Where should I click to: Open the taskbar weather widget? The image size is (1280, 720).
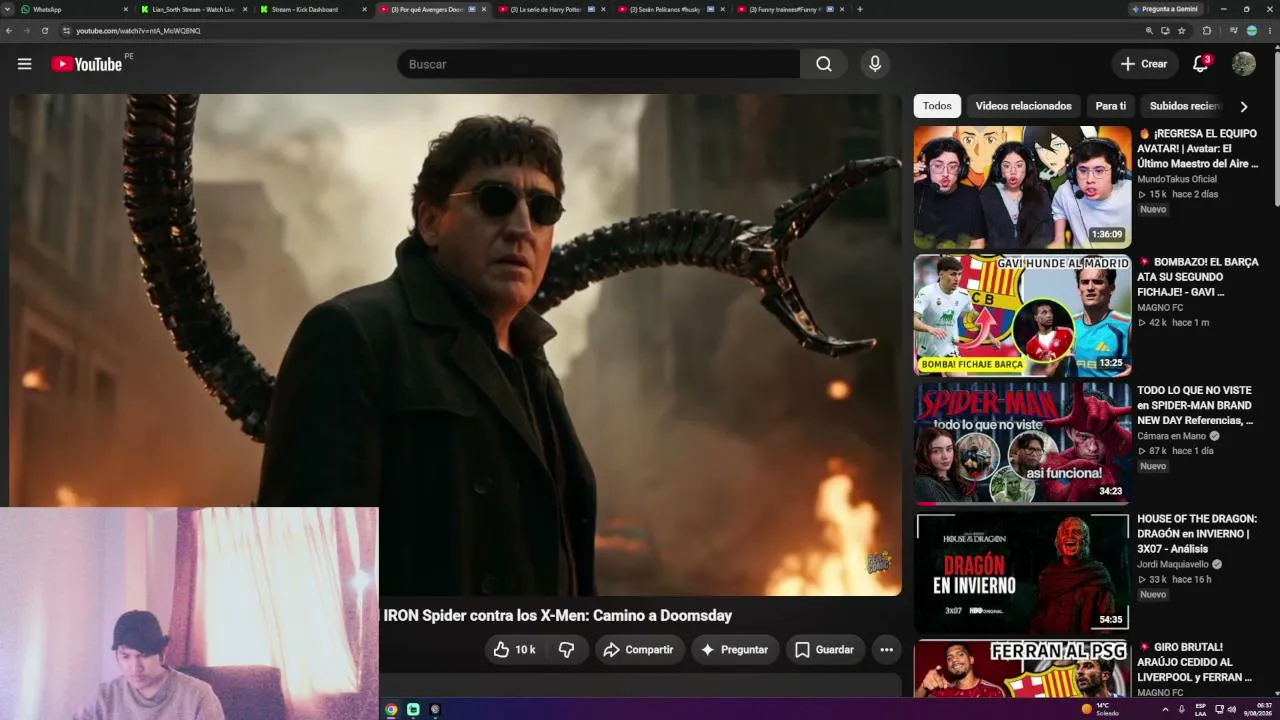coord(1100,710)
